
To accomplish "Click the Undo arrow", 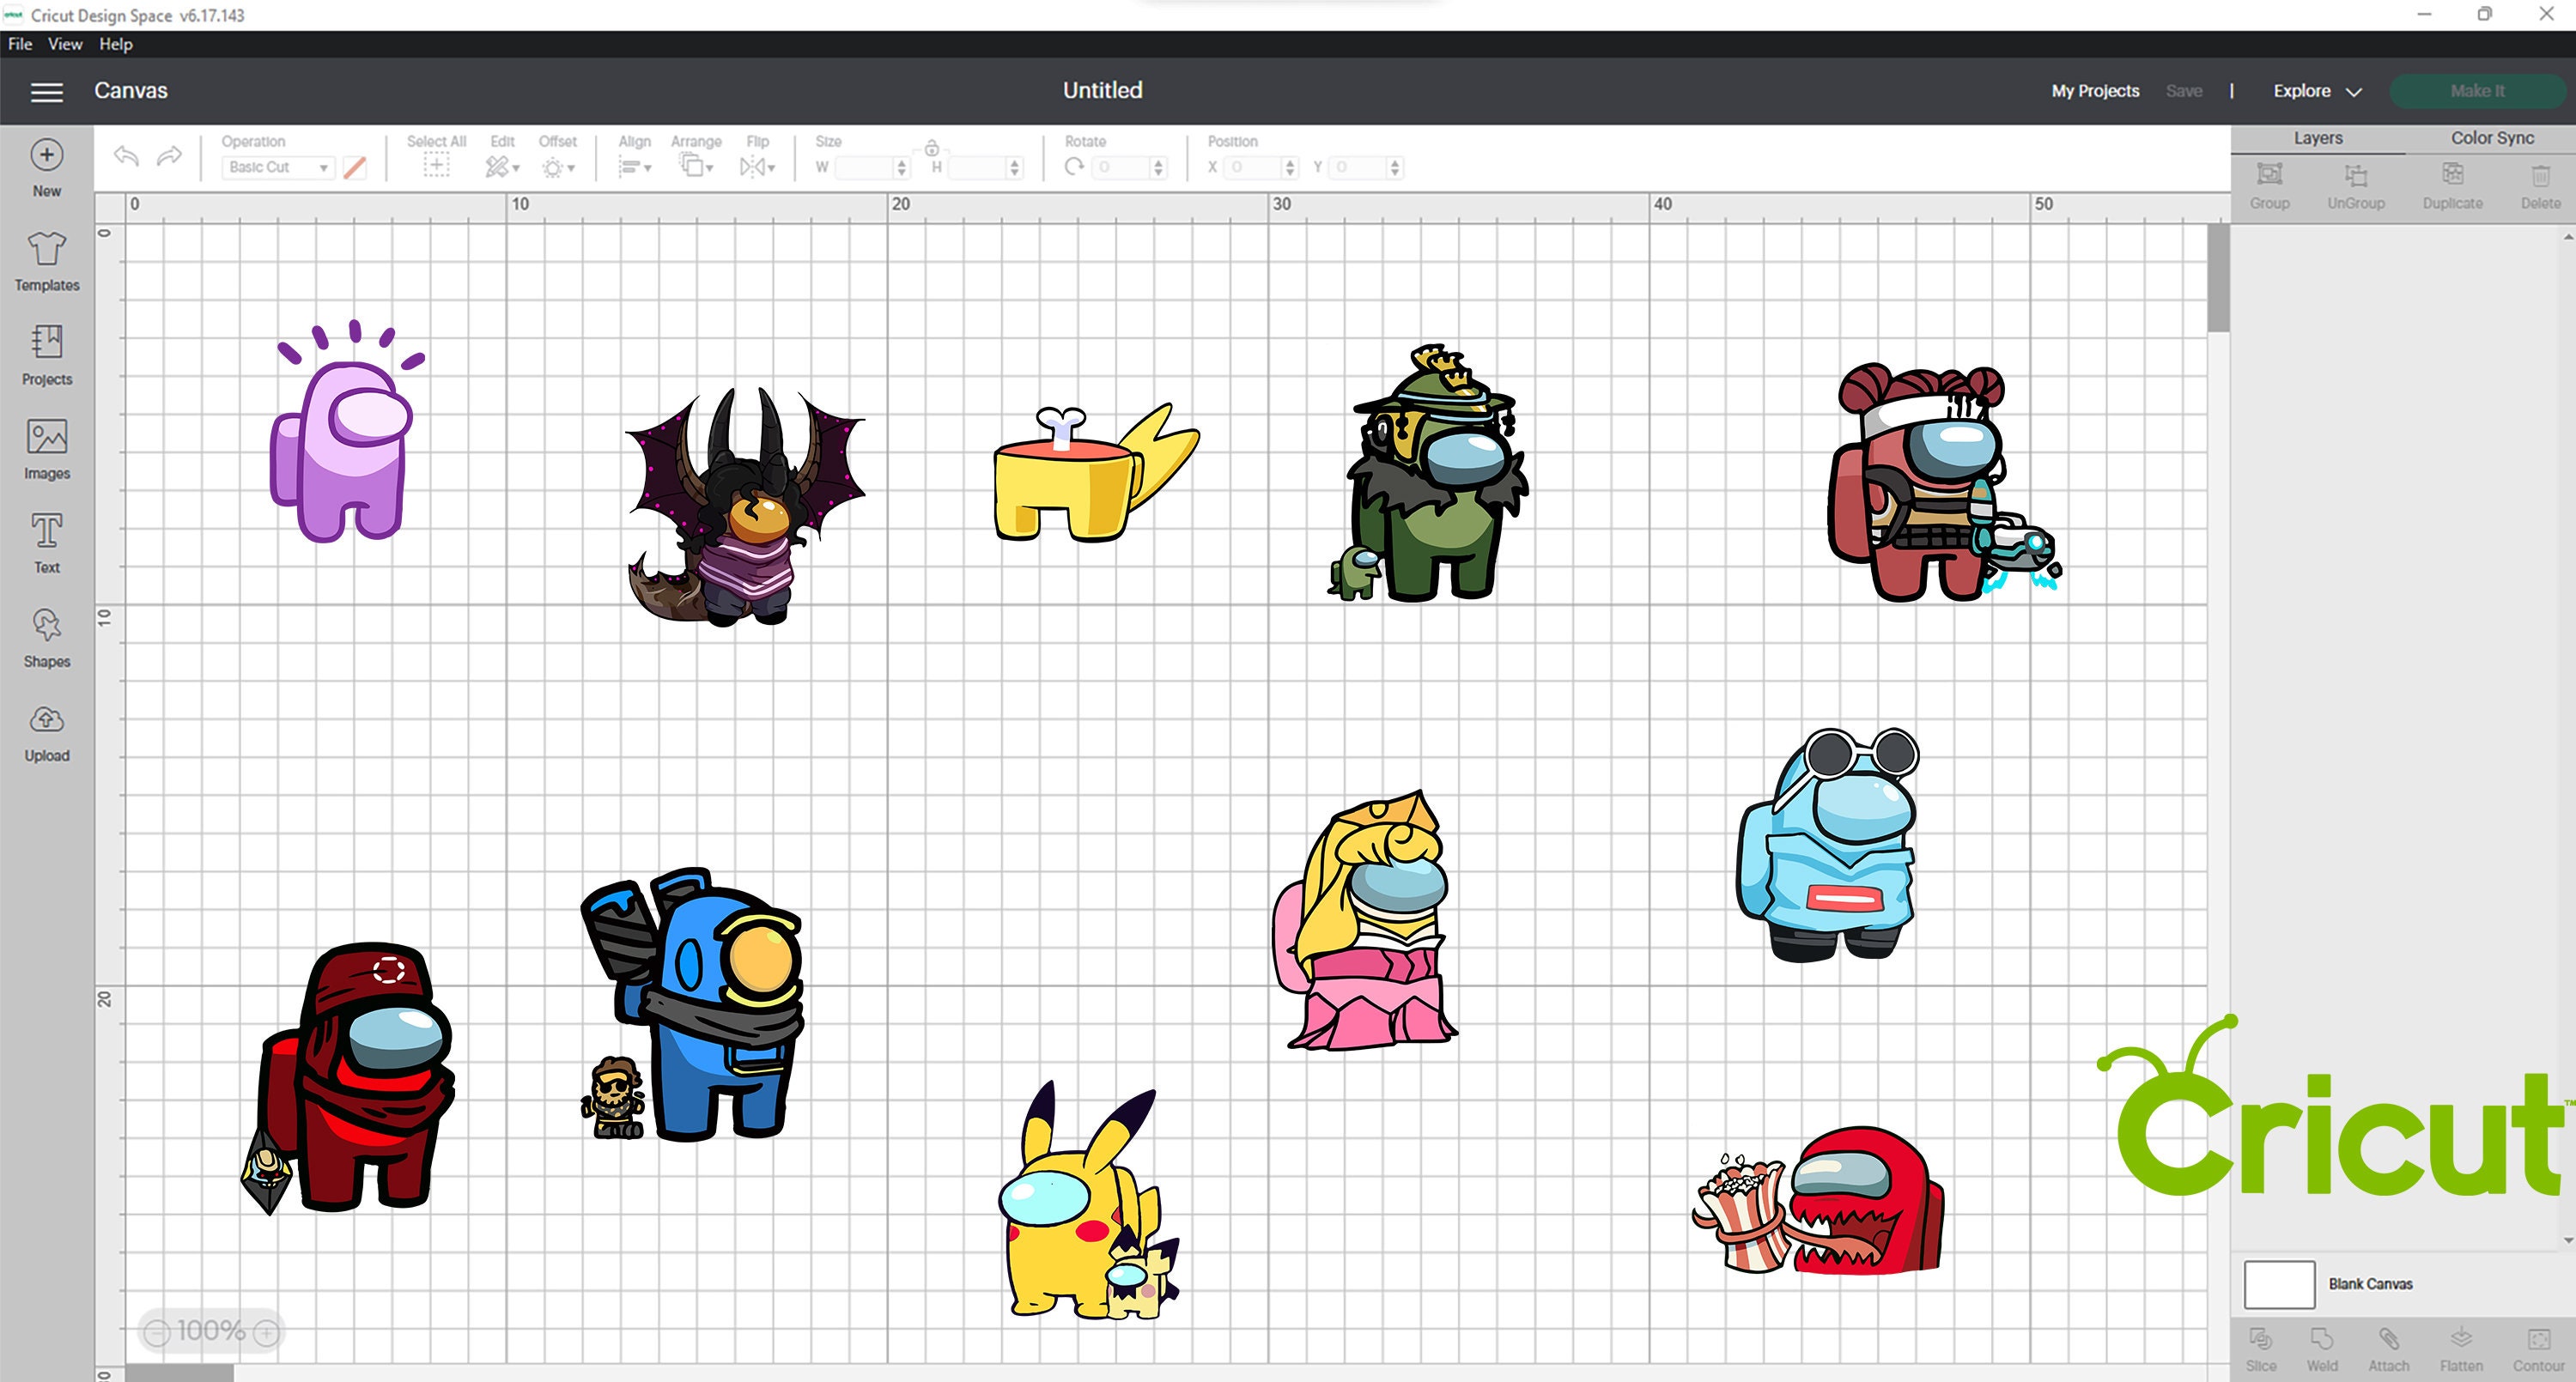I will point(126,156).
